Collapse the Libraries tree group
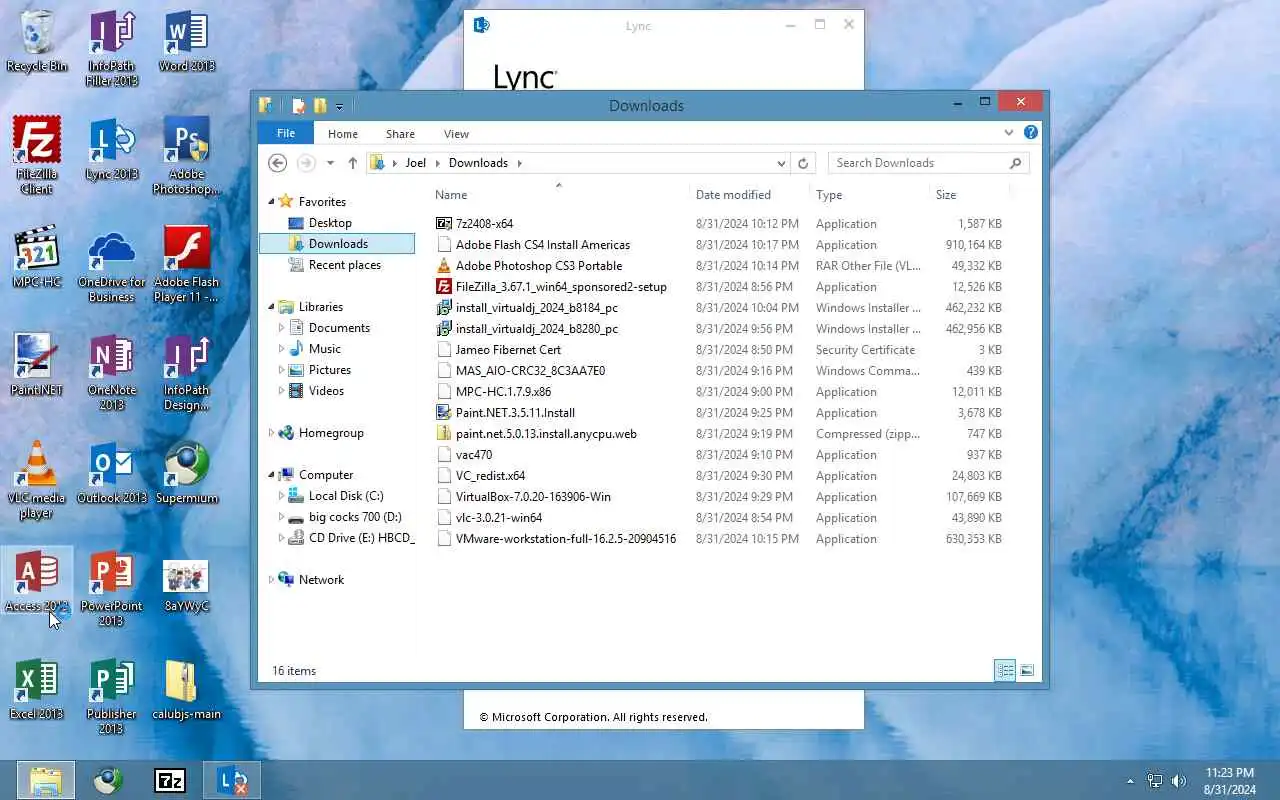The width and height of the screenshot is (1280, 800). coord(271,307)
